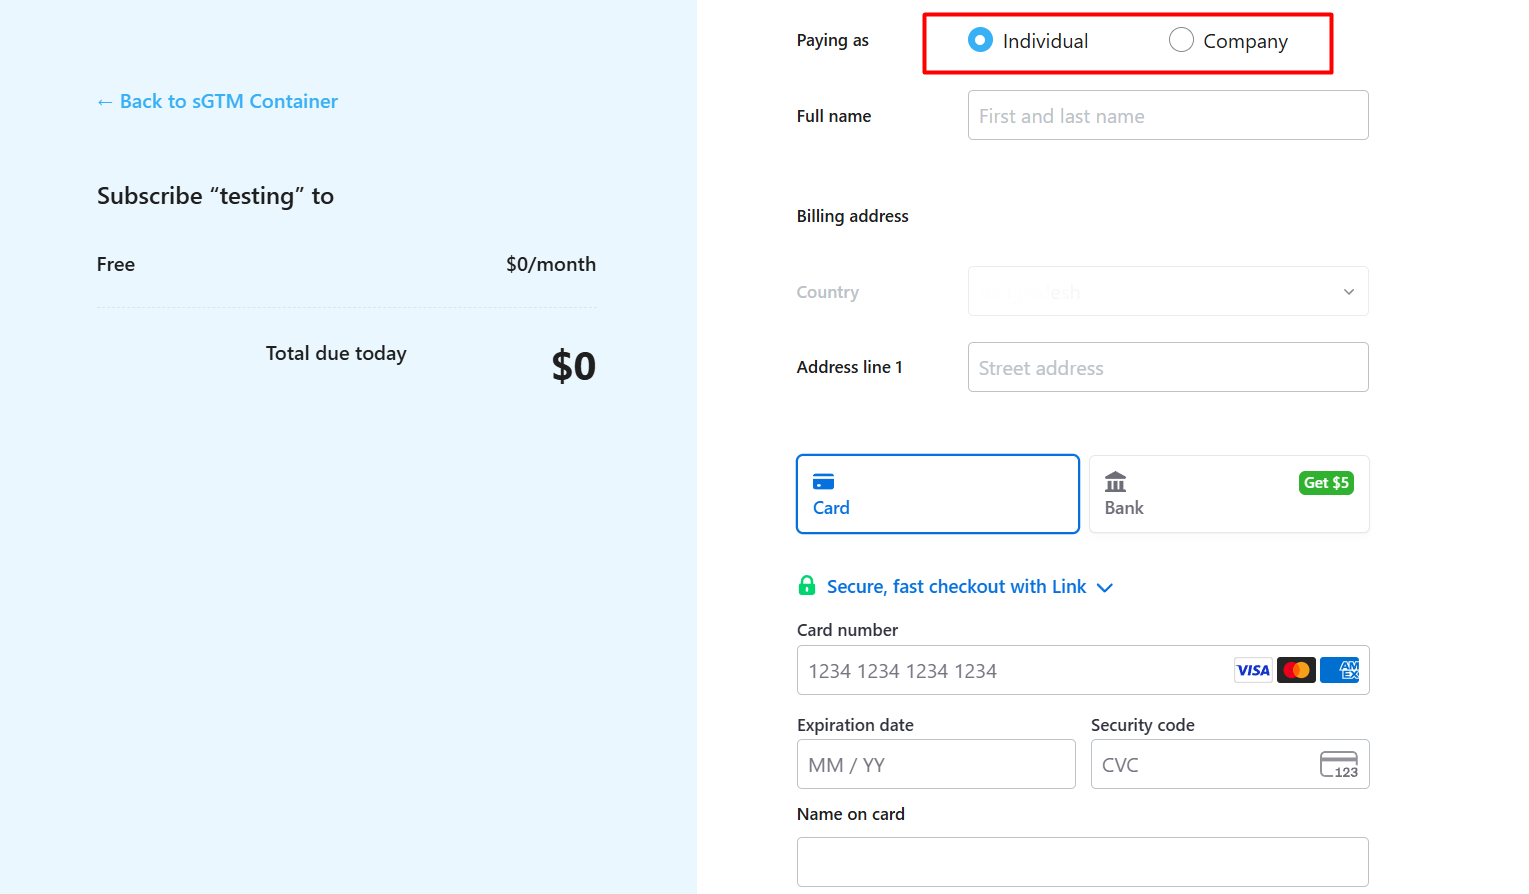Screen dimensions: 1529x894
Task: Click the green padlock icon
Action: coord(807,586)
